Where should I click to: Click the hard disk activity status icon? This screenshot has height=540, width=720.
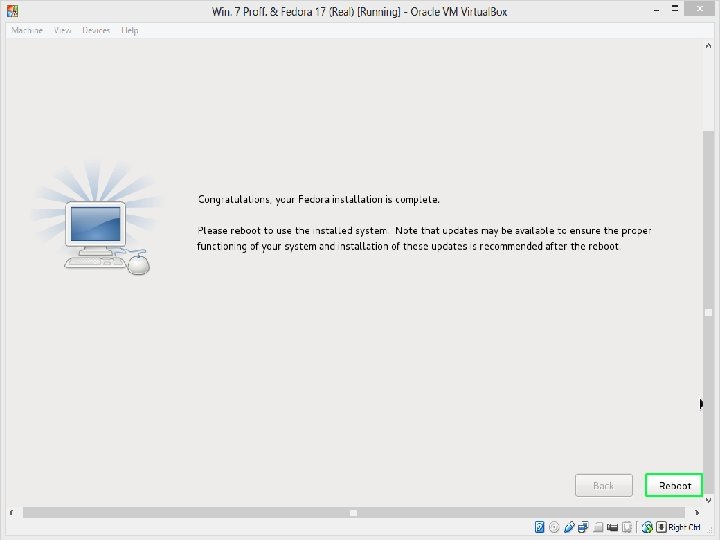point(540,527)
